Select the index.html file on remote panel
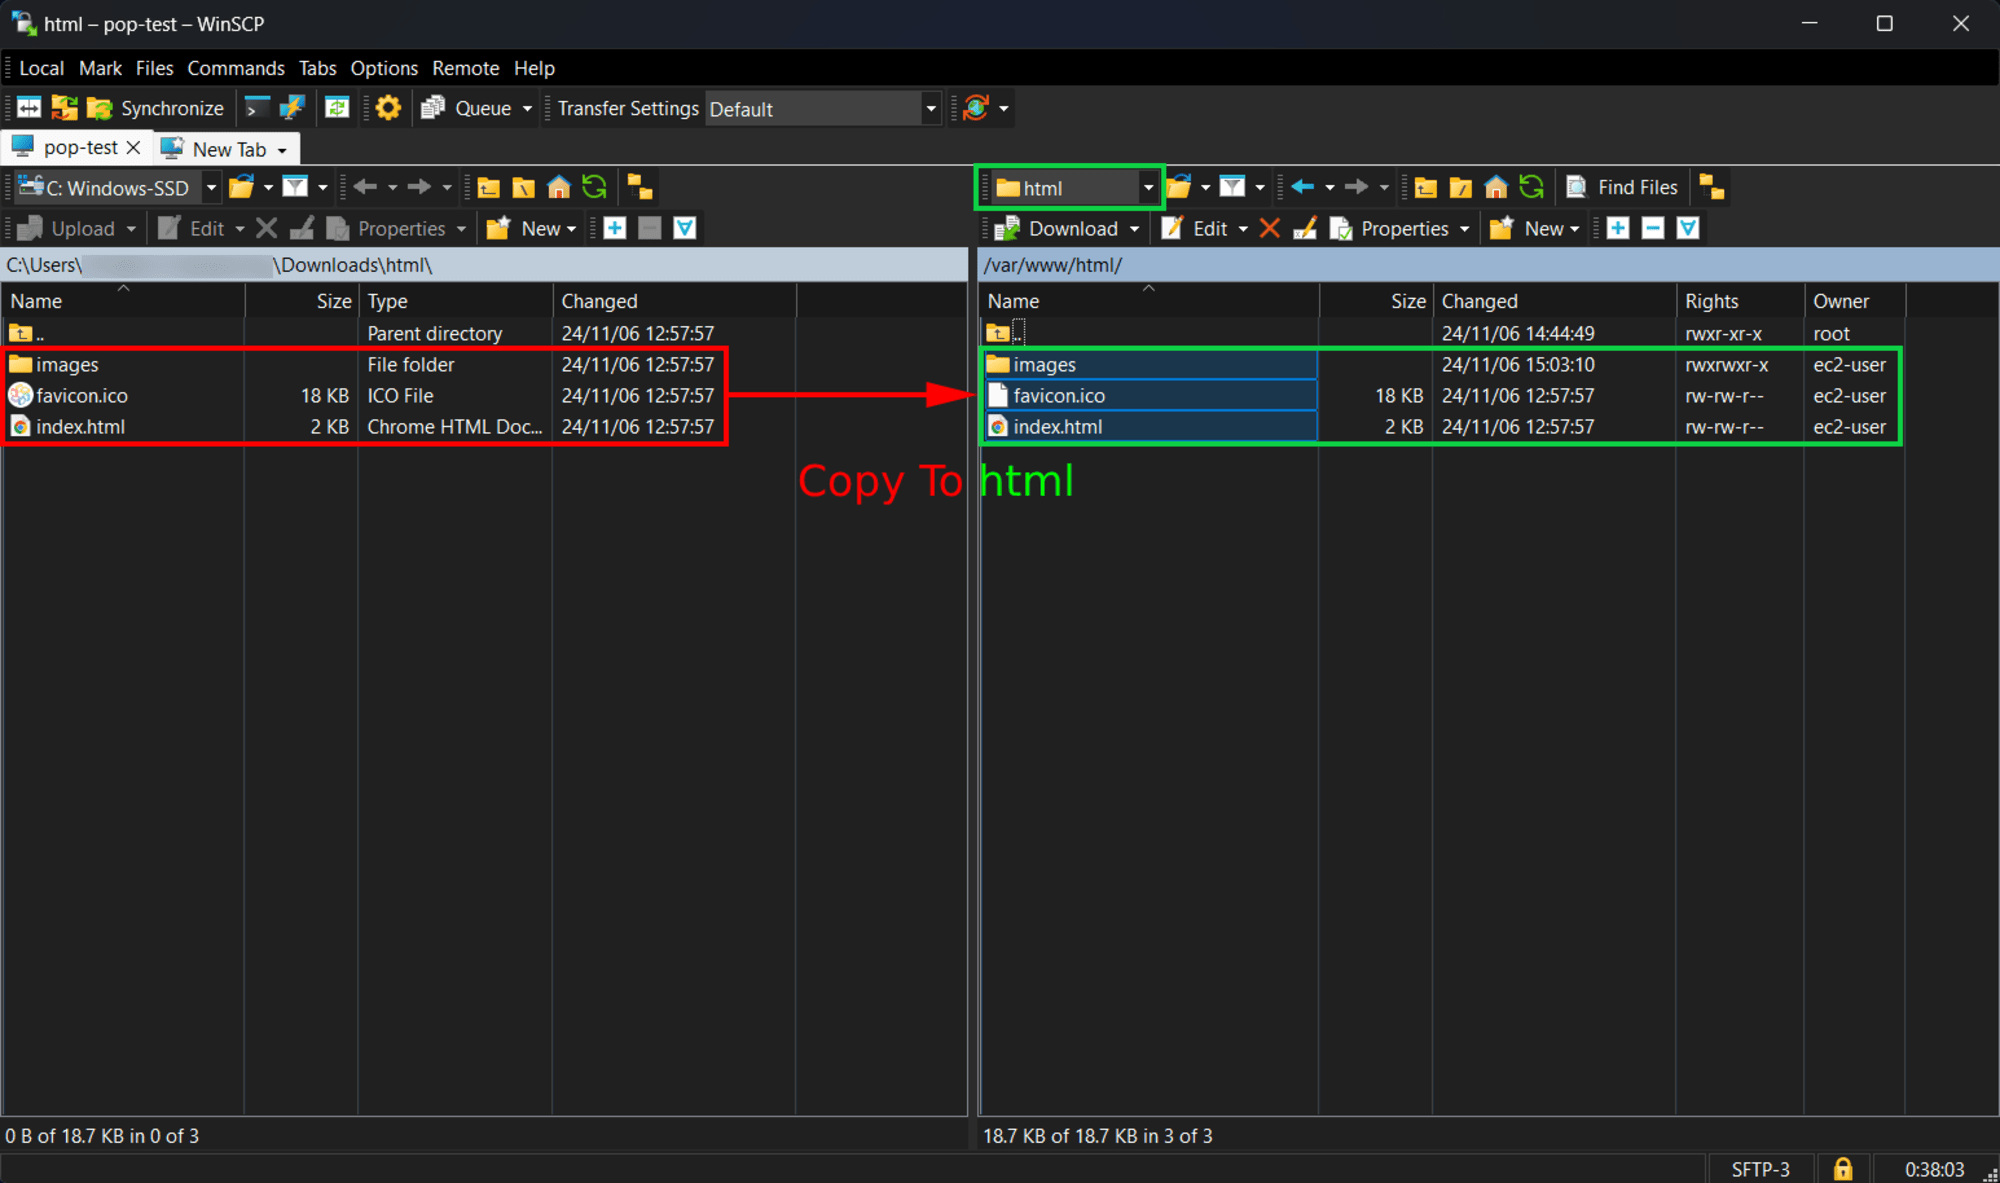The image size is (2000, 1183). (1056, 427)
